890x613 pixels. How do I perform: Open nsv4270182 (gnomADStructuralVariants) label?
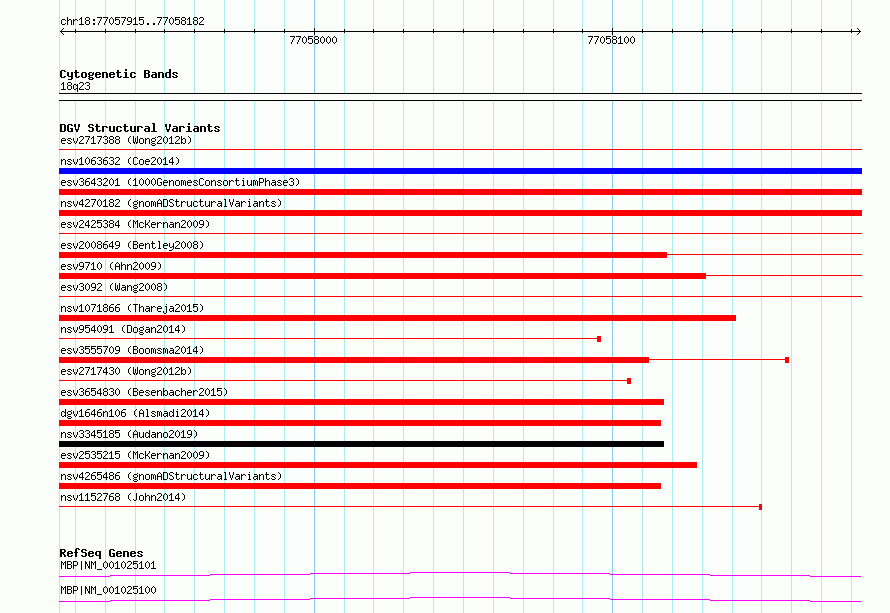(x=171, y=203)
